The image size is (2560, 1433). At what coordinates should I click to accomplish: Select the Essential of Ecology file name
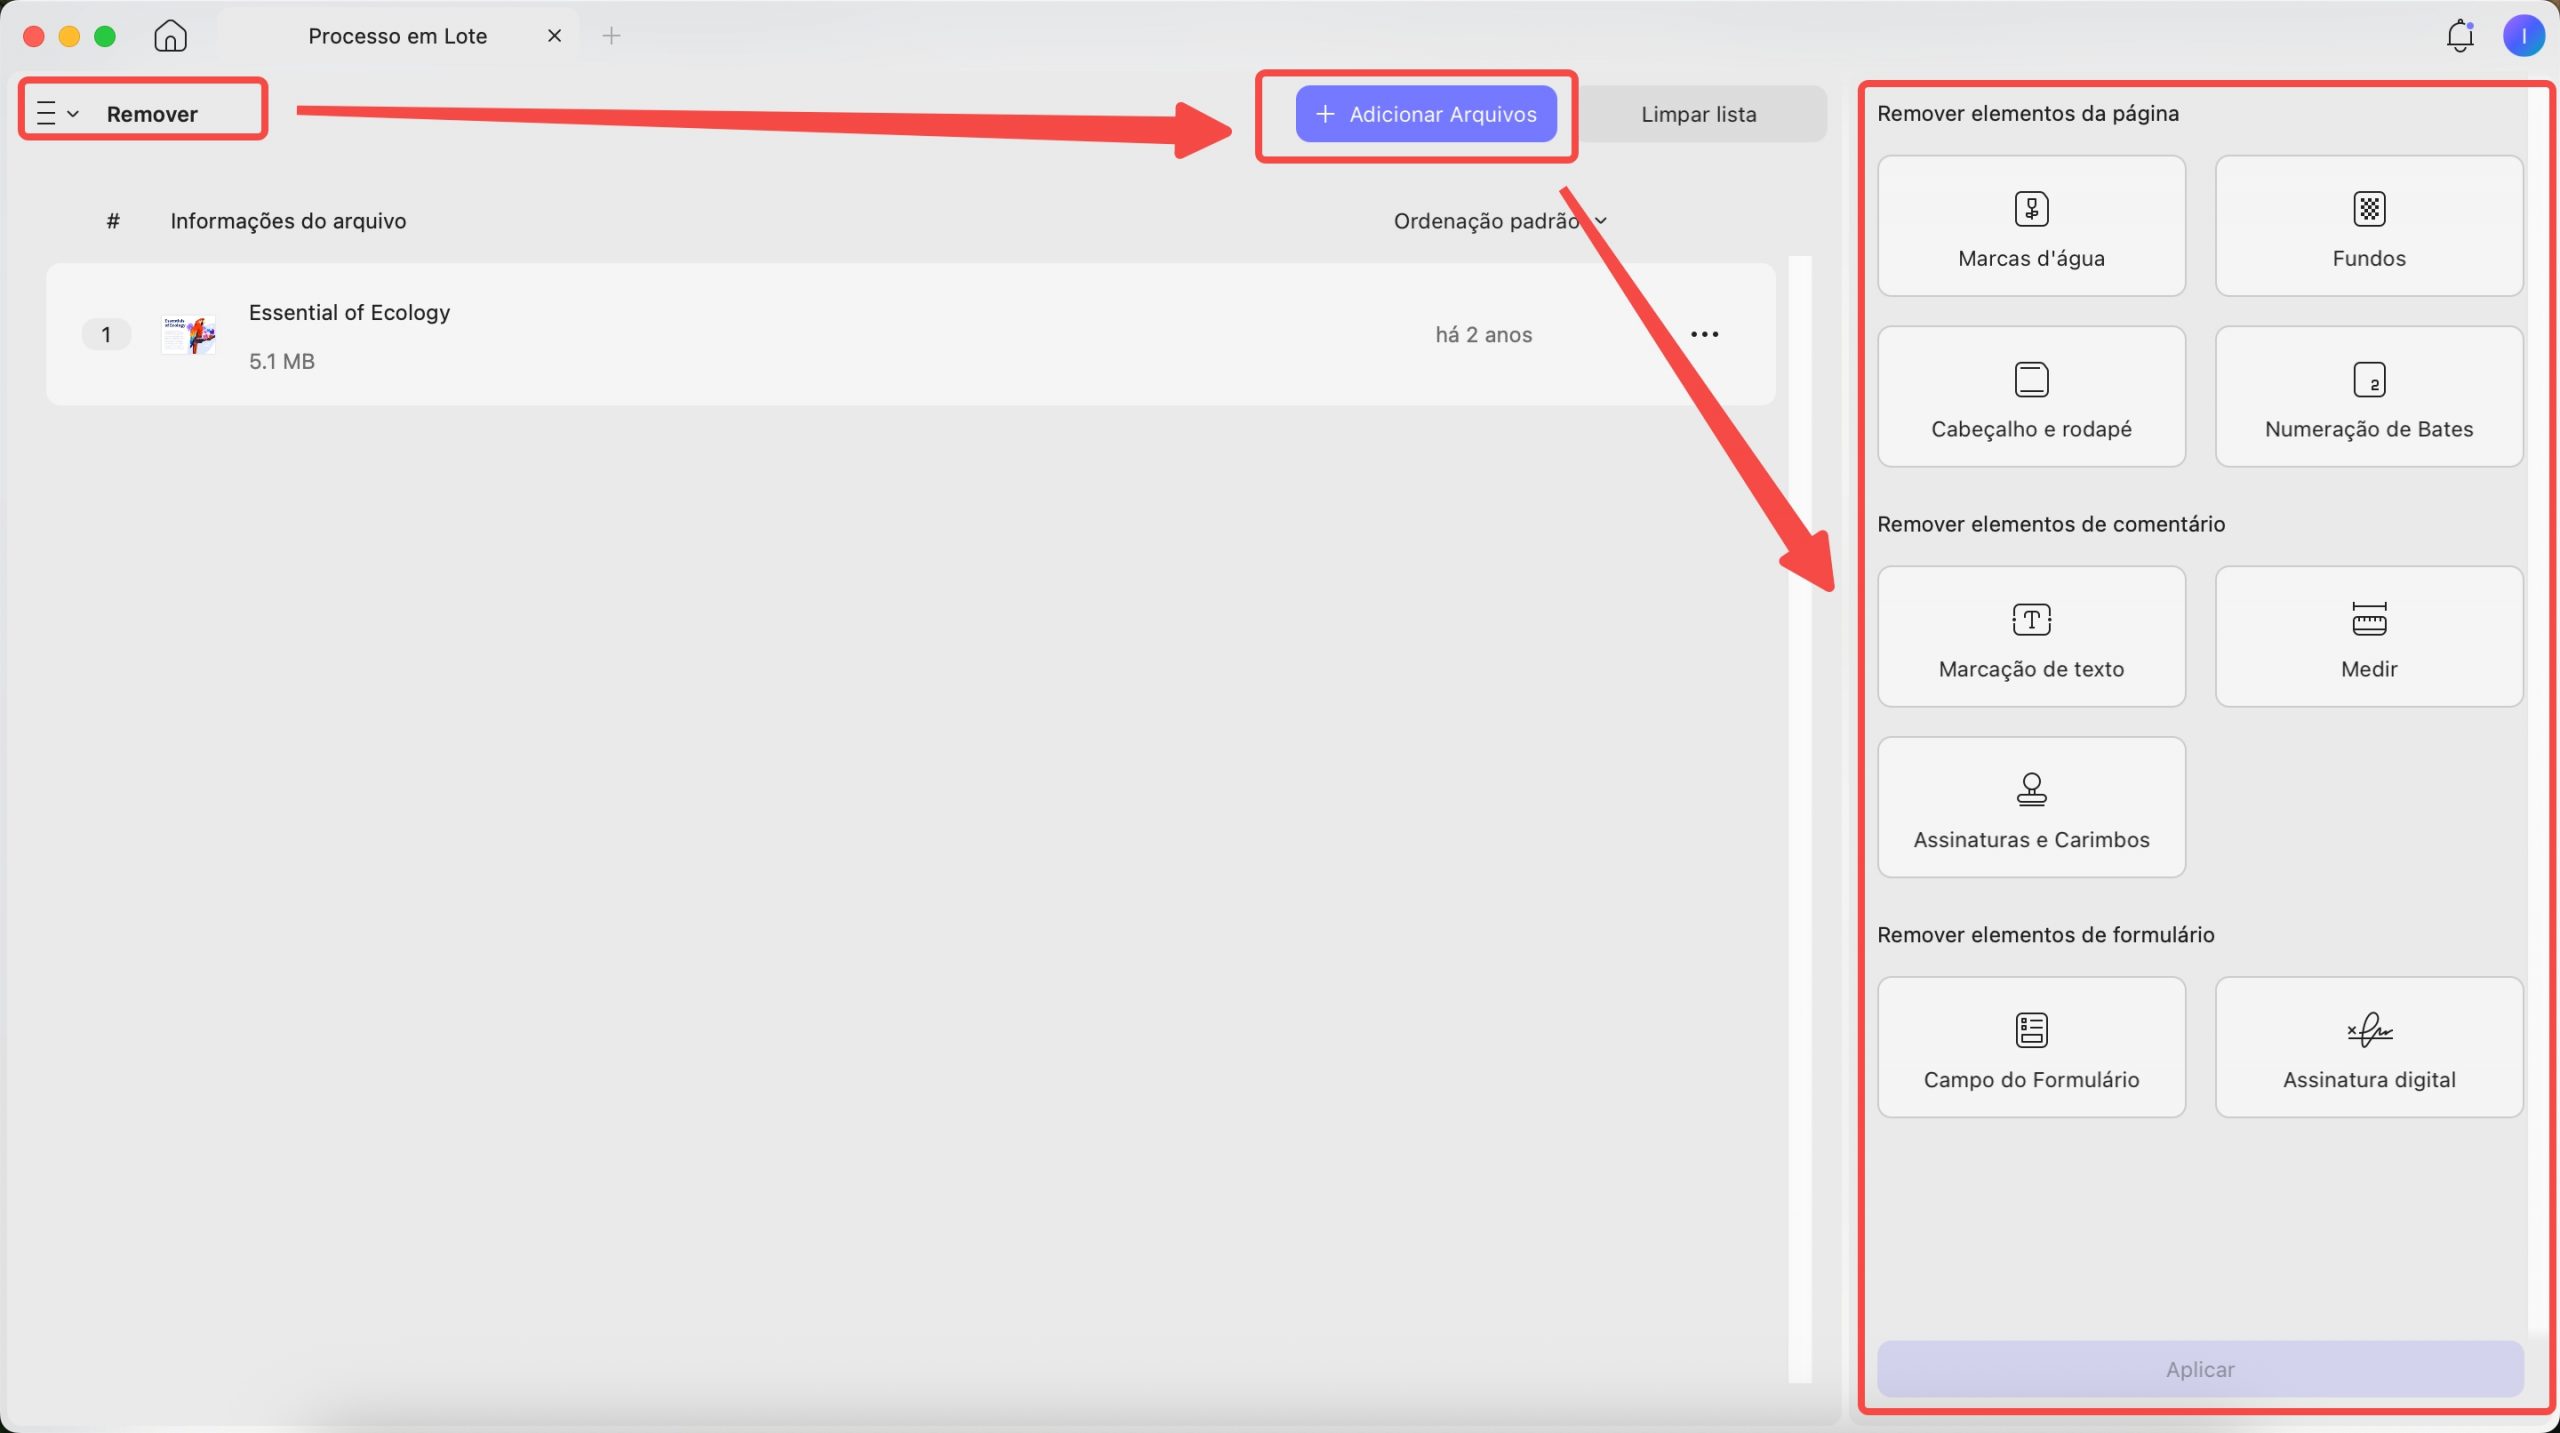coord(349,312)
